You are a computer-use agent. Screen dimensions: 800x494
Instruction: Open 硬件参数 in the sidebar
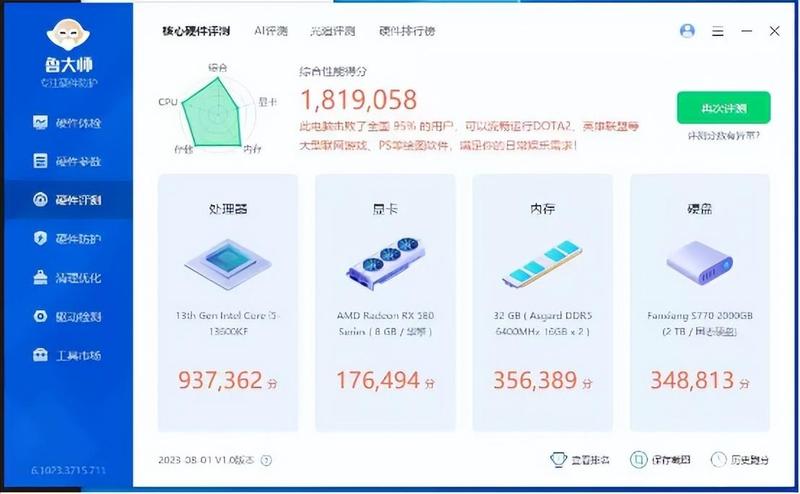(67, 161)
